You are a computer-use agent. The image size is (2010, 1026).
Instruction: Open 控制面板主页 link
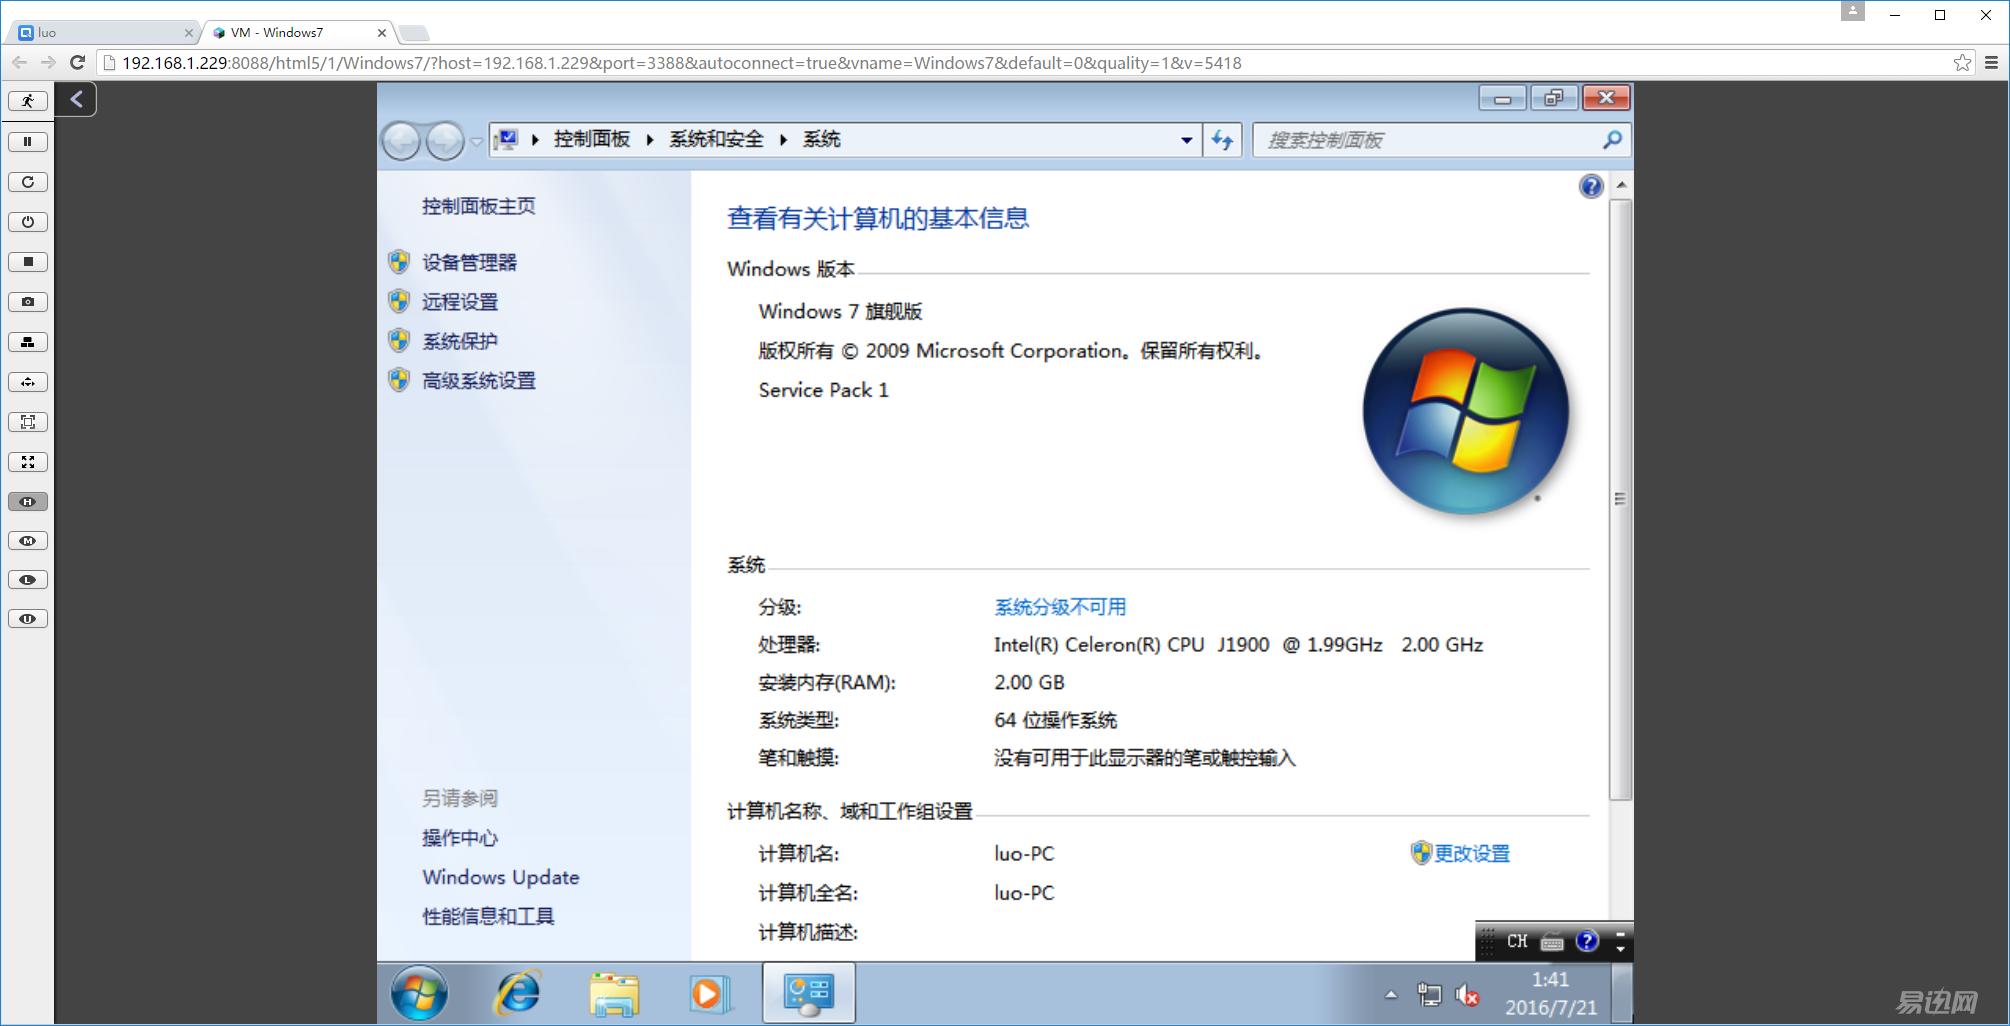pyautogui.click(x=479, y=206)
